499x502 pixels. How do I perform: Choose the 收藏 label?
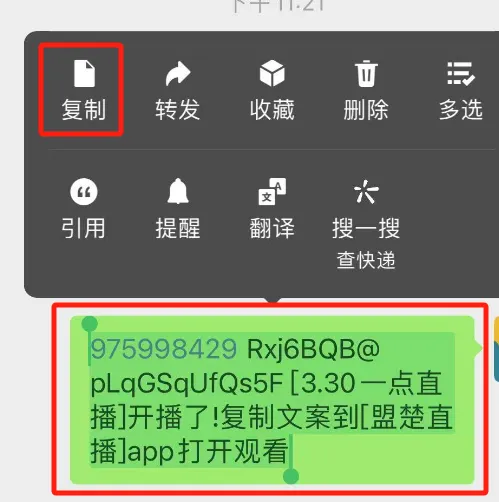tap(272, 110)
